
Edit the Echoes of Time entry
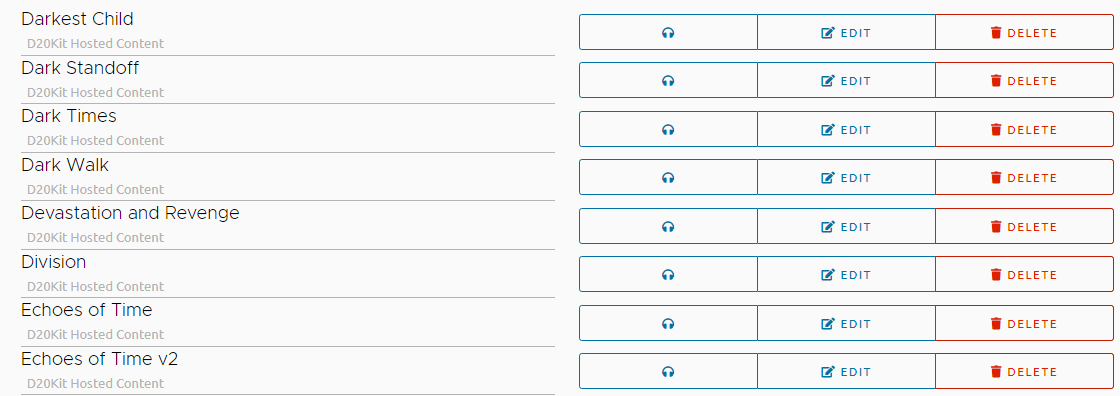tap(846, 323)
